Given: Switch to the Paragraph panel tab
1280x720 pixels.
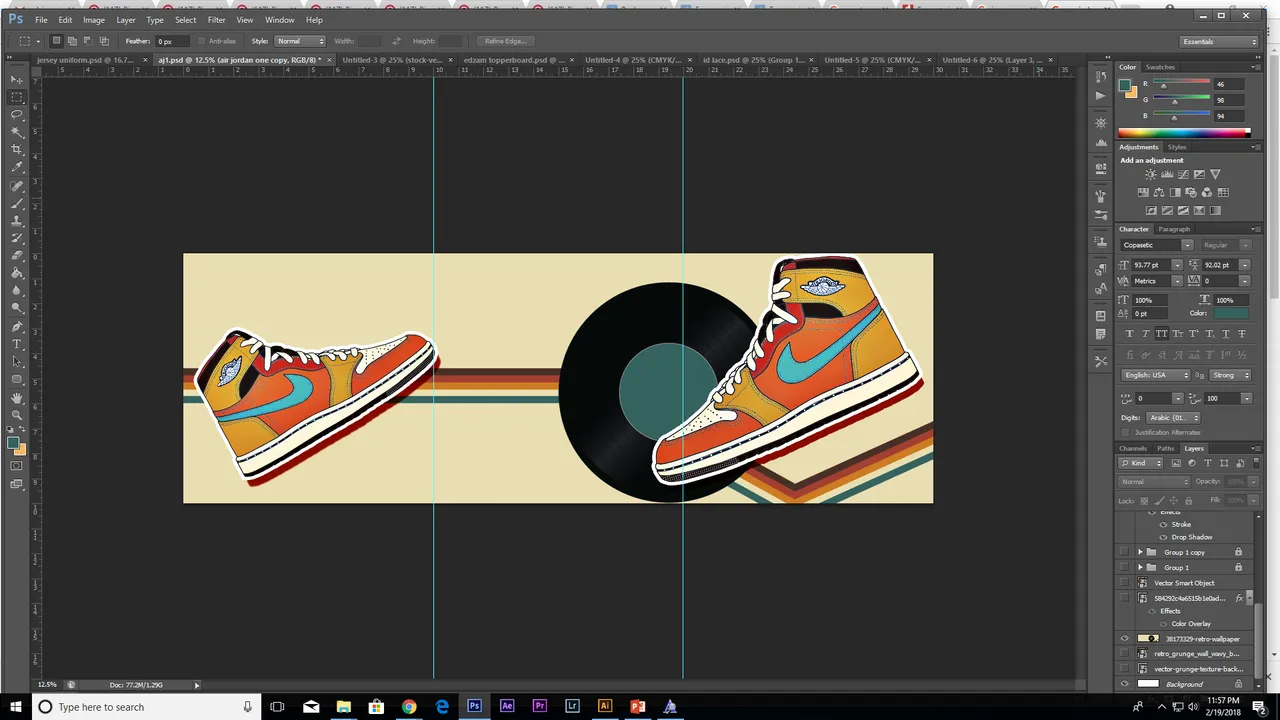Looking at the screenshot, I should [x=1174, y=229].
